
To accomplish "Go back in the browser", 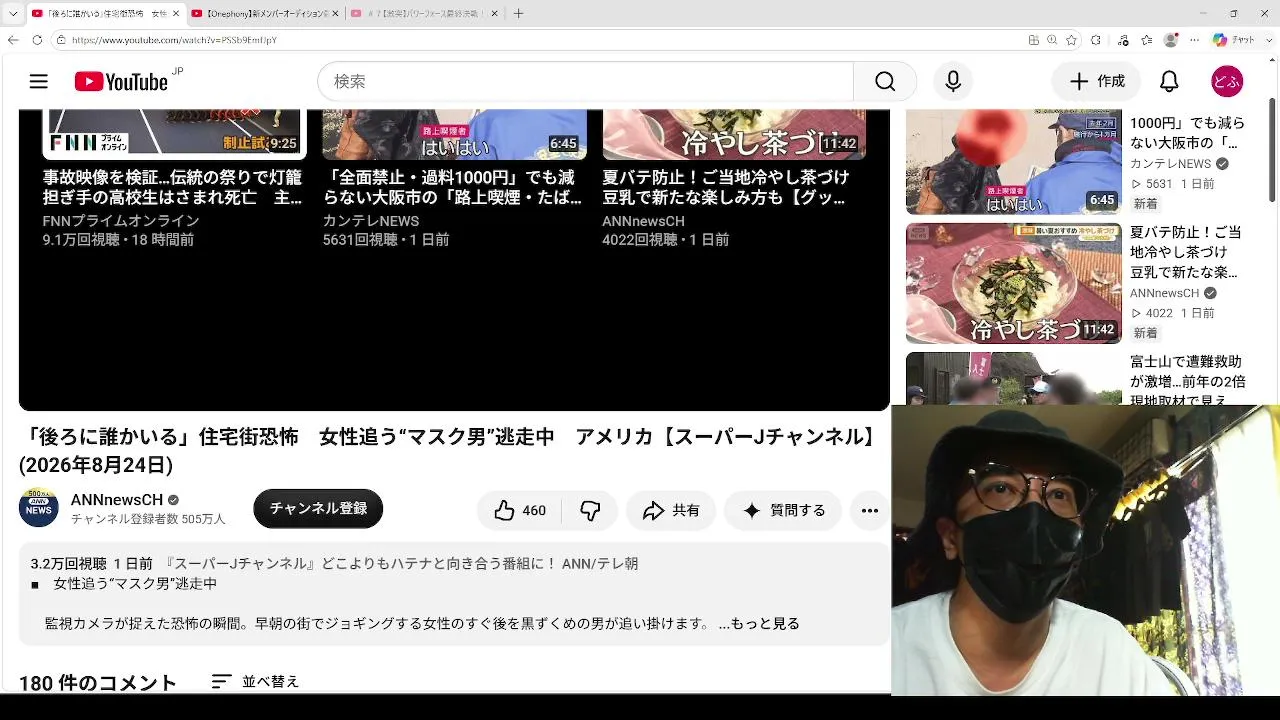I will (13, 40).
